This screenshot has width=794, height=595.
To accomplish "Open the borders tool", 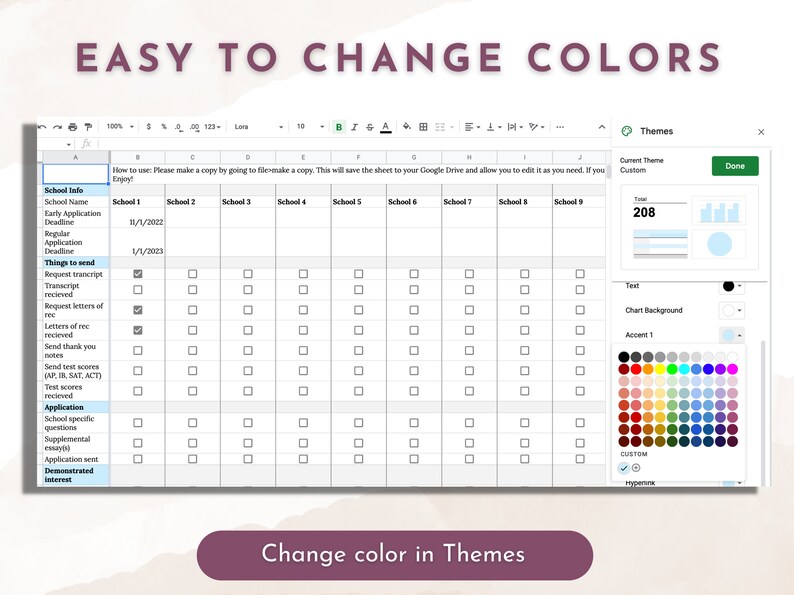I will pos(423,127).
